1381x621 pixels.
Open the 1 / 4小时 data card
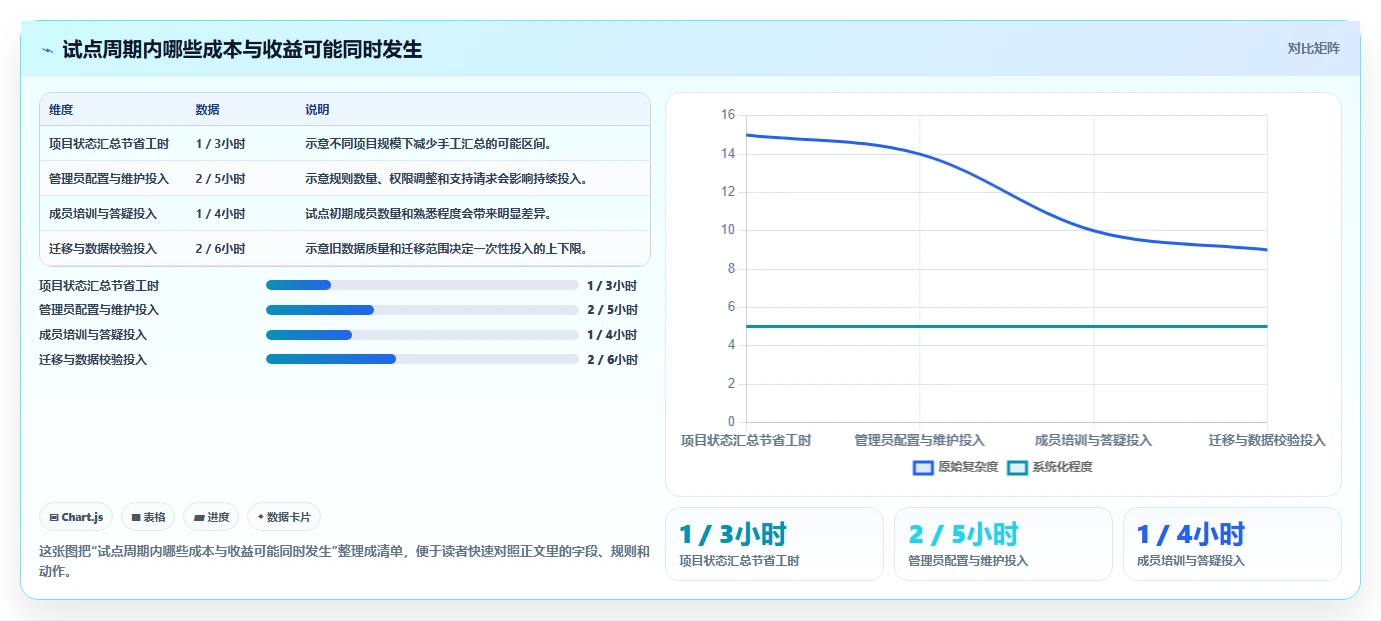(1232, 544)
